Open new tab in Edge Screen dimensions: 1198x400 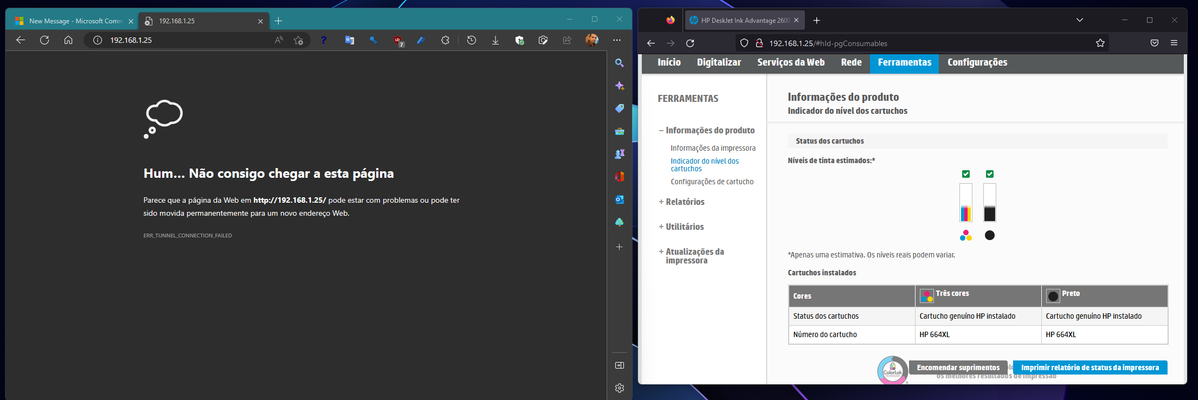click(279, 21)
